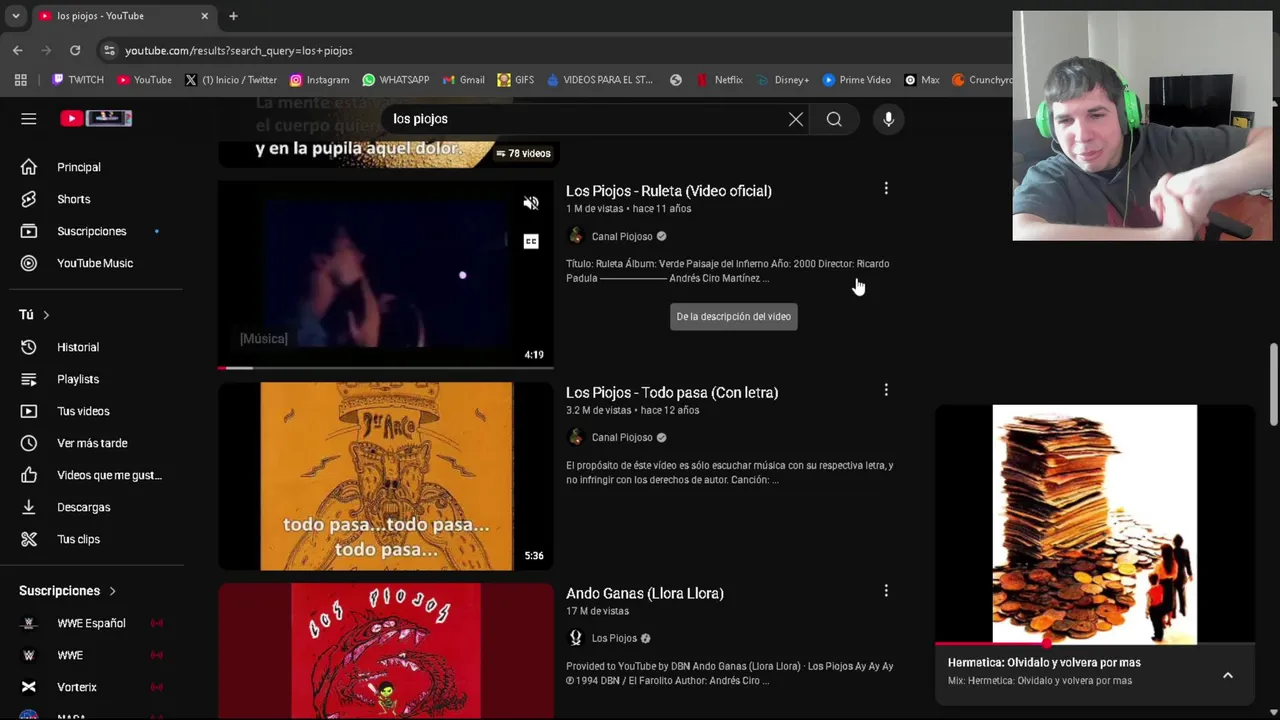Expand the Tú section chevron
Image resolution: width=1280 pixels, height=720 pixels.
click(46, 315)
